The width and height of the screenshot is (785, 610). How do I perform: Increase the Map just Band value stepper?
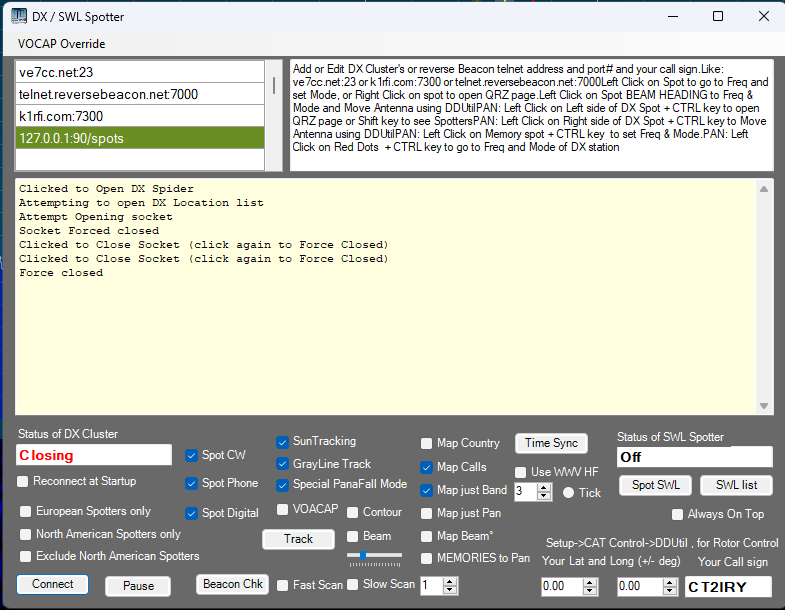coord(544,488)
